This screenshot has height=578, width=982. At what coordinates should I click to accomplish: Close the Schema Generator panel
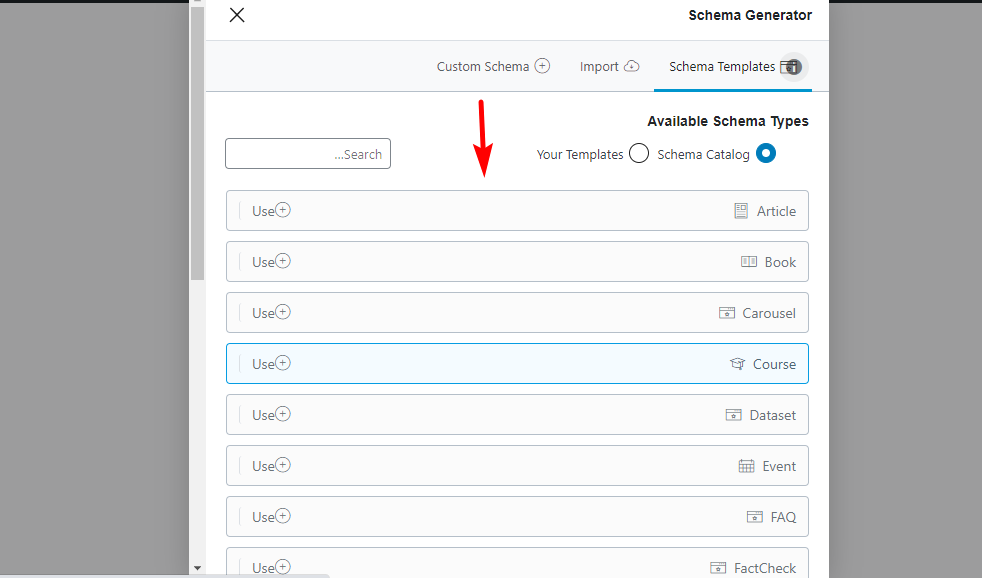tap(237, 15)
